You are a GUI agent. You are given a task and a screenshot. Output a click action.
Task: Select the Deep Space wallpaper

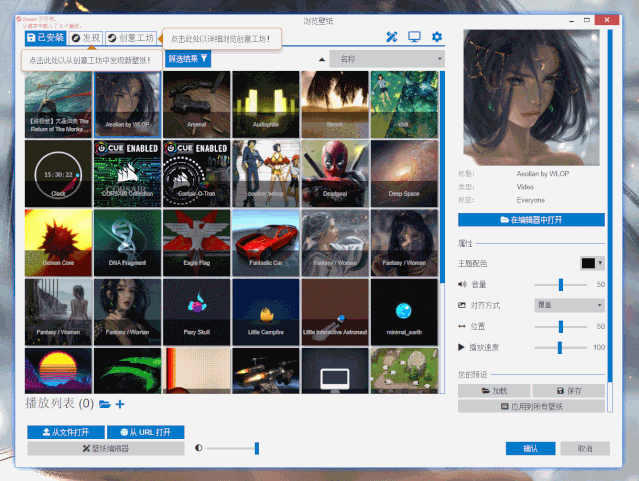(404, 174)
